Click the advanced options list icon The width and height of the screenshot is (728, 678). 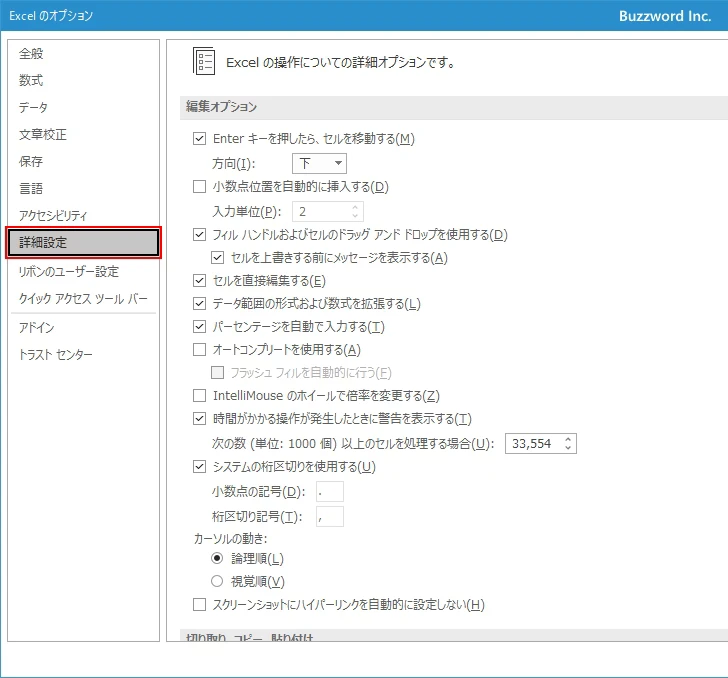[204, 61]
